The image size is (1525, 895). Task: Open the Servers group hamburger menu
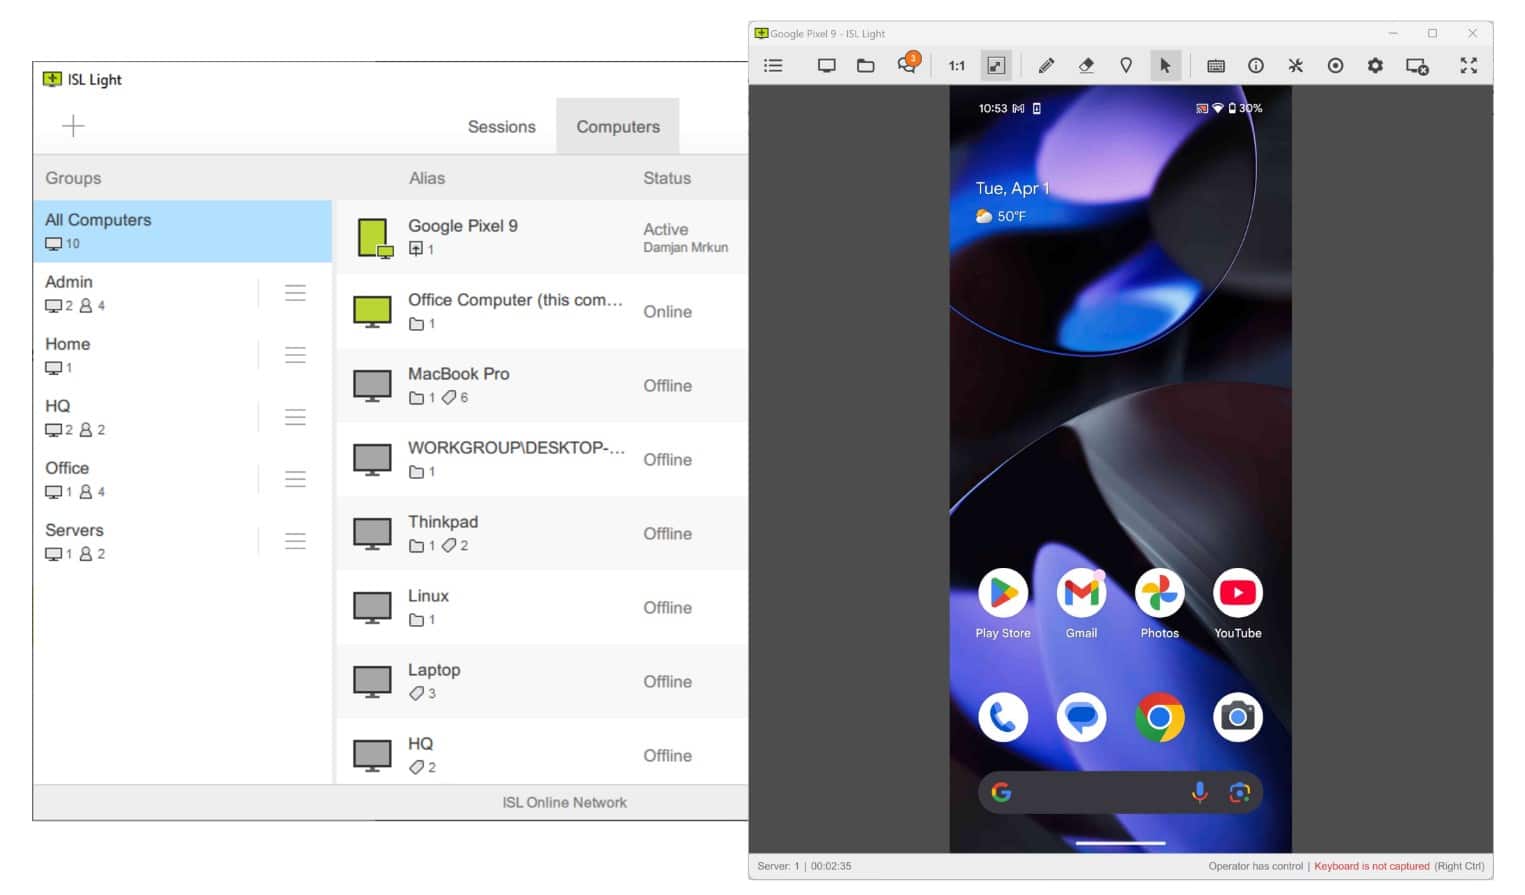[295, 541]
